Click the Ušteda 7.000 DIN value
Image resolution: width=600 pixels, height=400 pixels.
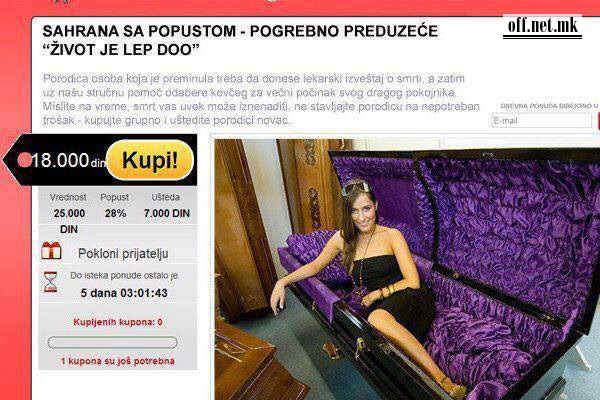[x=167, y=213]
